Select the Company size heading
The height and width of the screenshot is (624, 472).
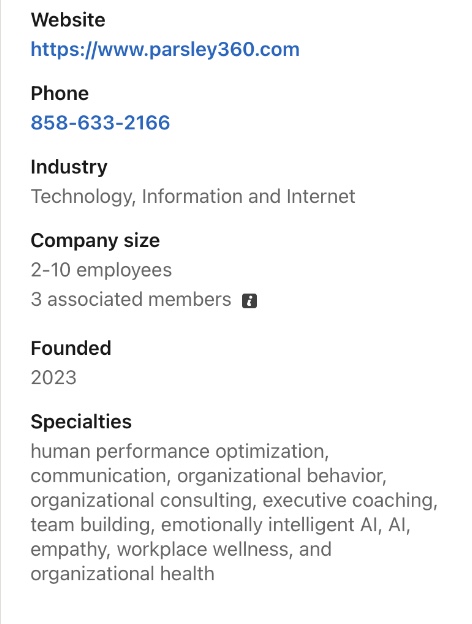tap(95, 241)
